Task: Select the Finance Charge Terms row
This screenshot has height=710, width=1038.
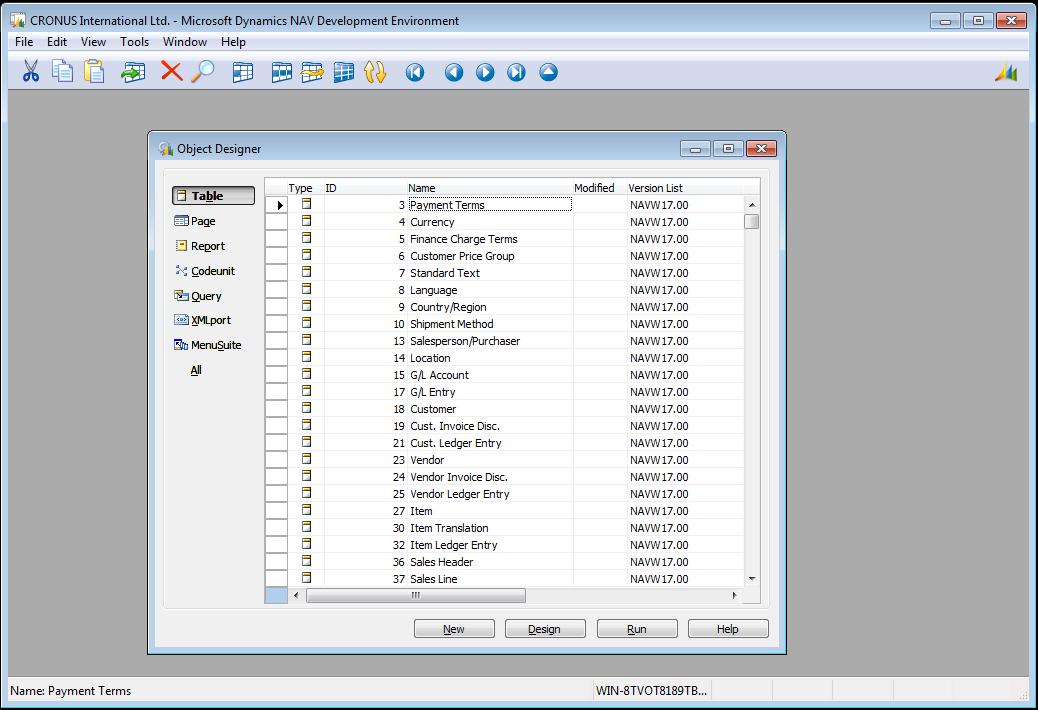Action: [504, 239]
